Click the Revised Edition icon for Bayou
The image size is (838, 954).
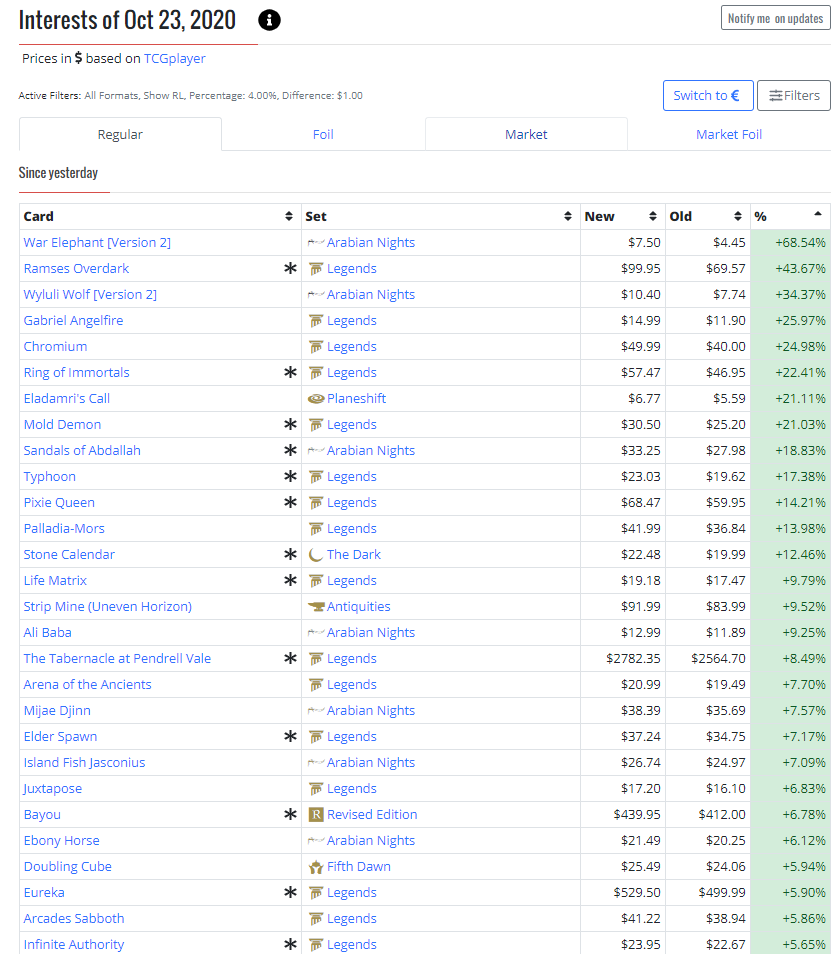point(316,815)
